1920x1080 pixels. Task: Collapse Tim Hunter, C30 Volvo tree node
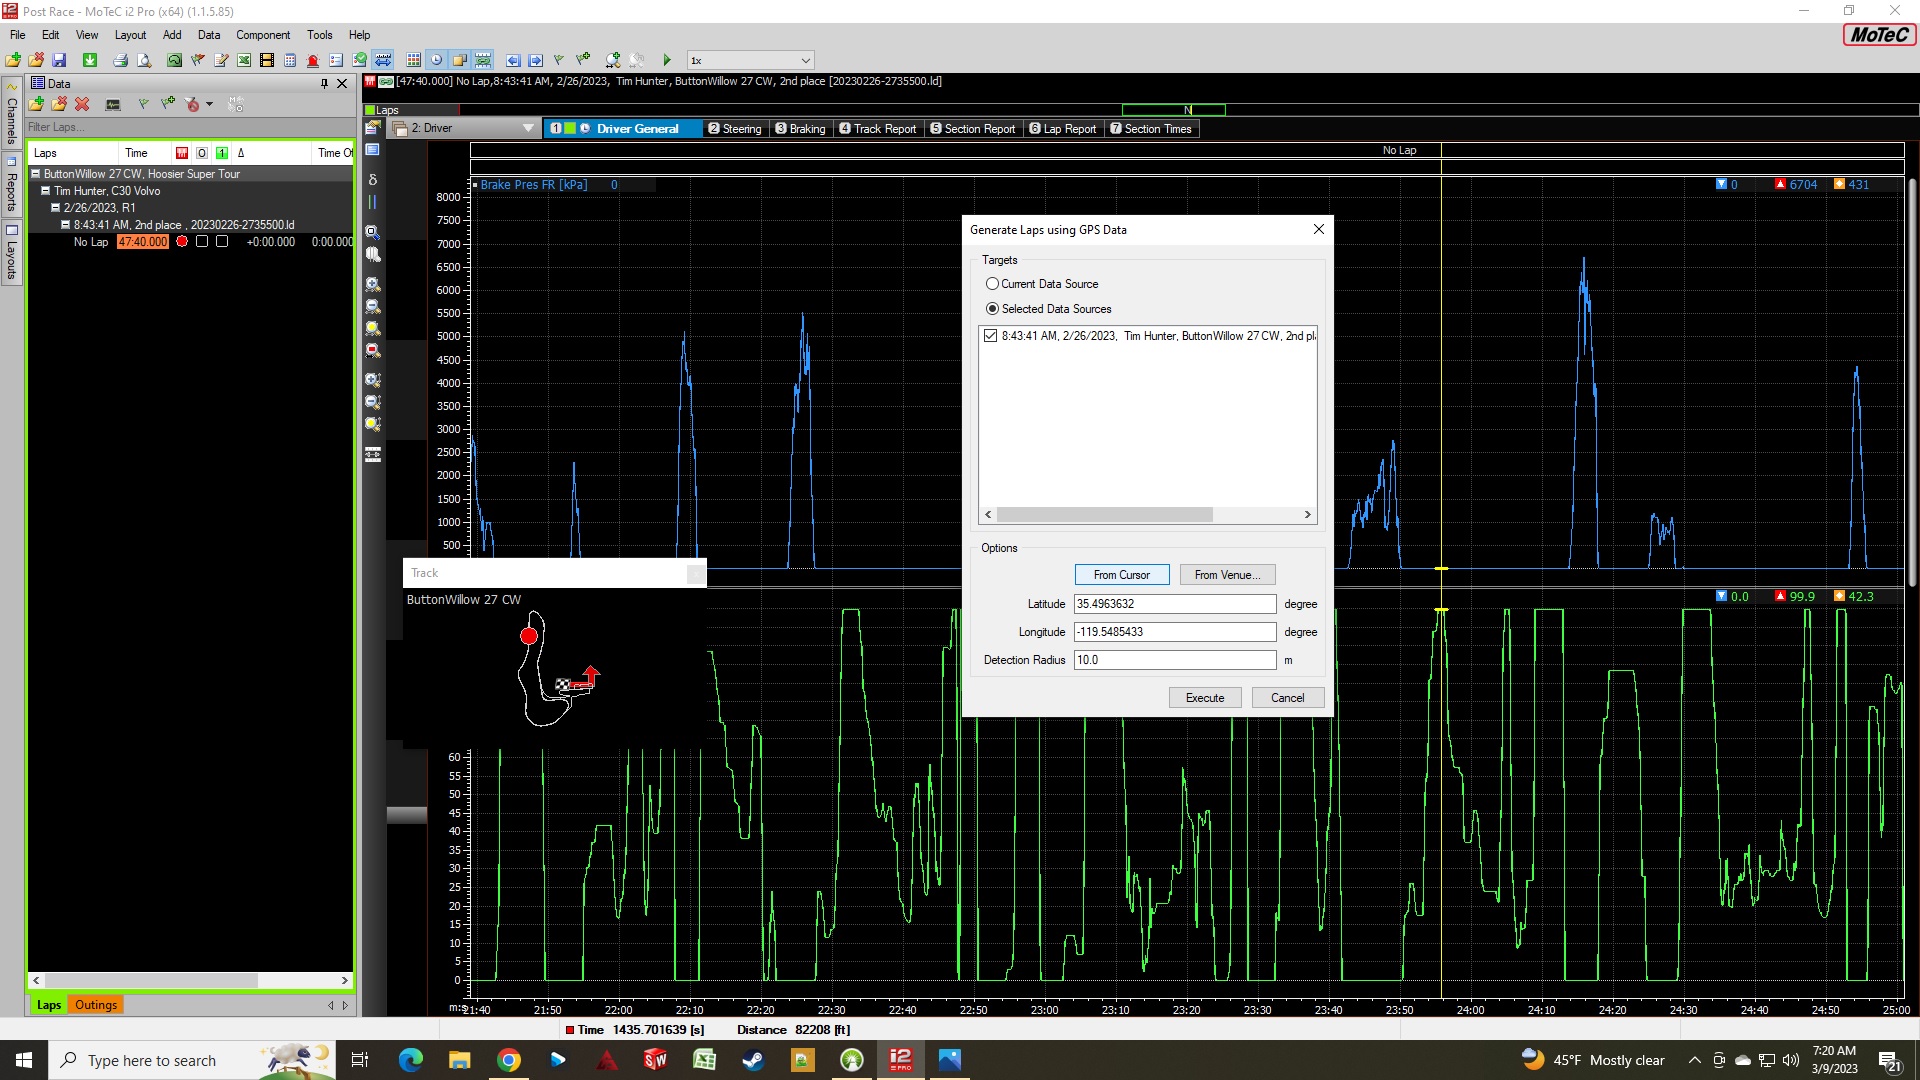pyautogui.click(x=45, y=191)
